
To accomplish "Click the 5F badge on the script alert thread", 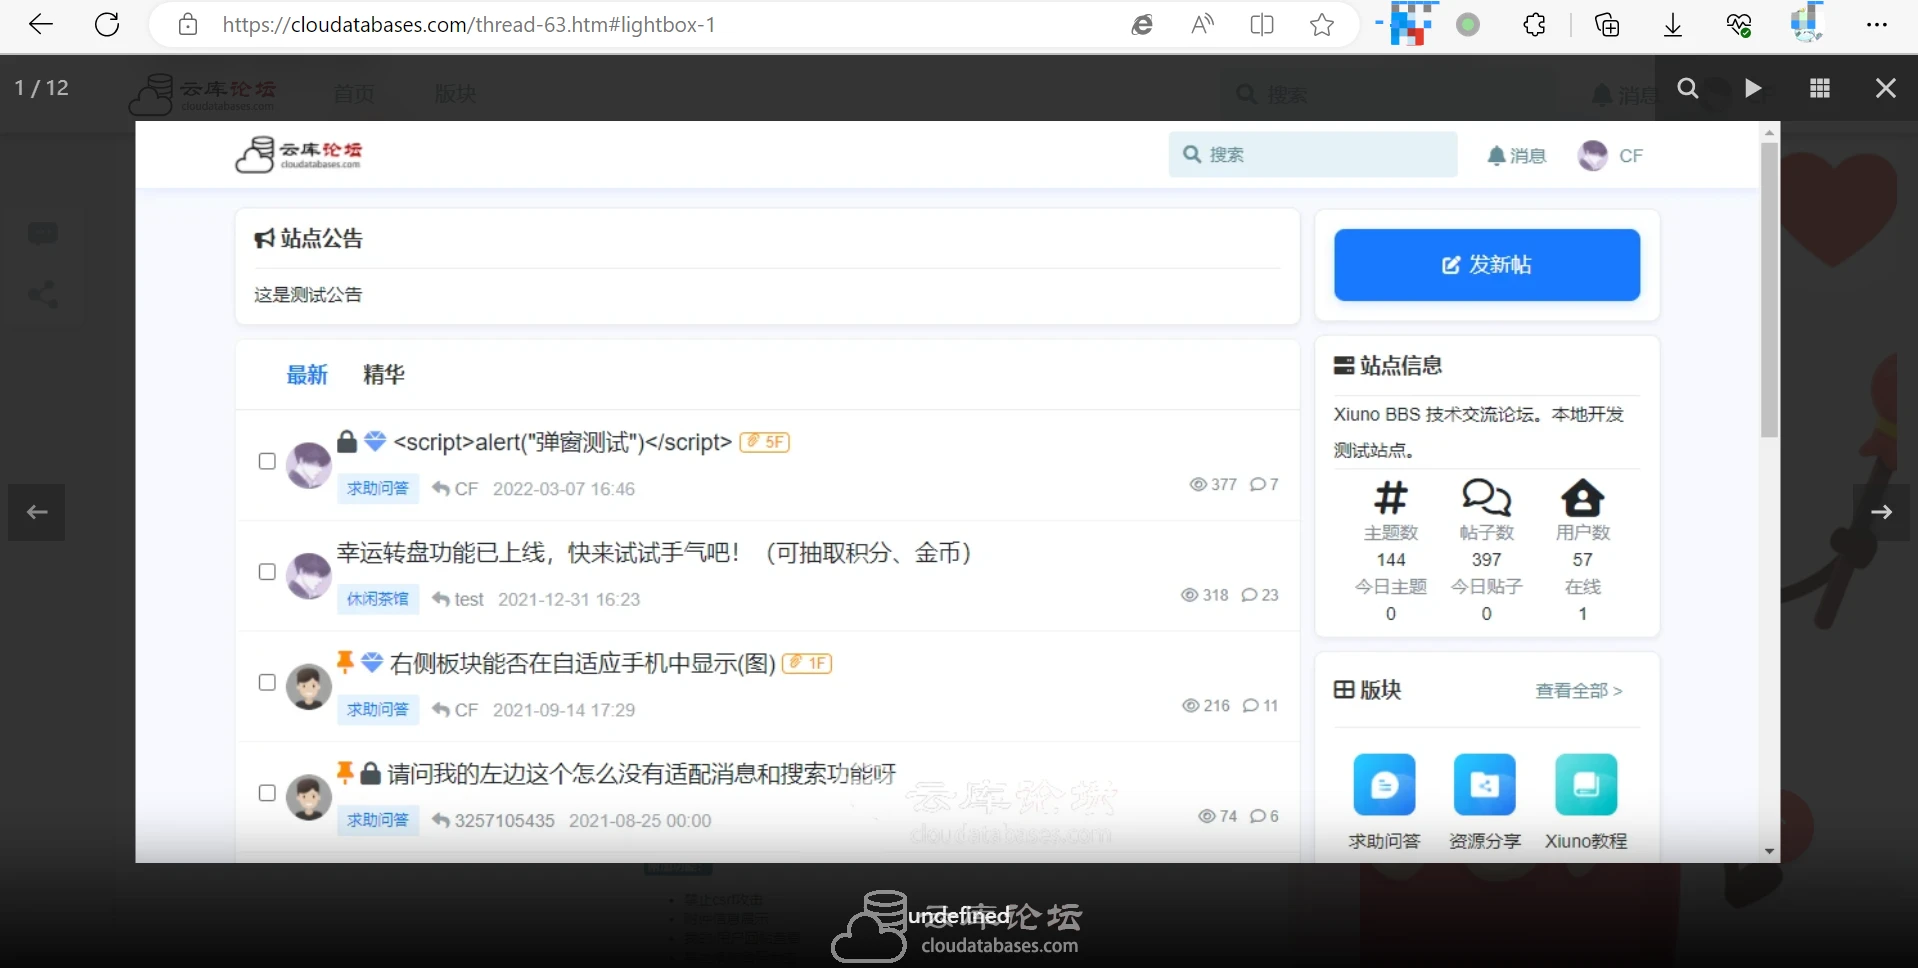I will point(765,442).
